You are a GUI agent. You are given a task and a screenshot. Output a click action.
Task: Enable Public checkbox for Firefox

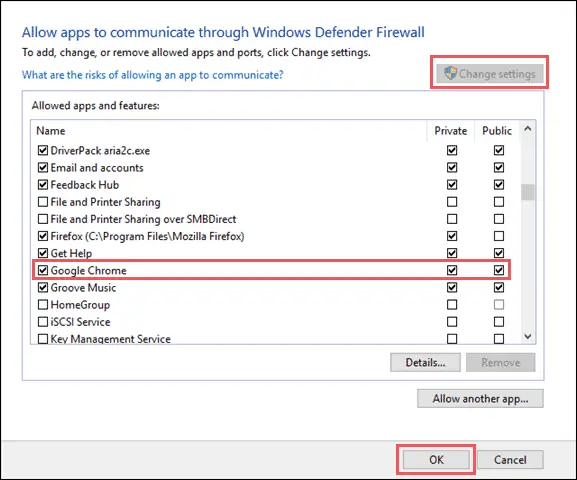499,236
